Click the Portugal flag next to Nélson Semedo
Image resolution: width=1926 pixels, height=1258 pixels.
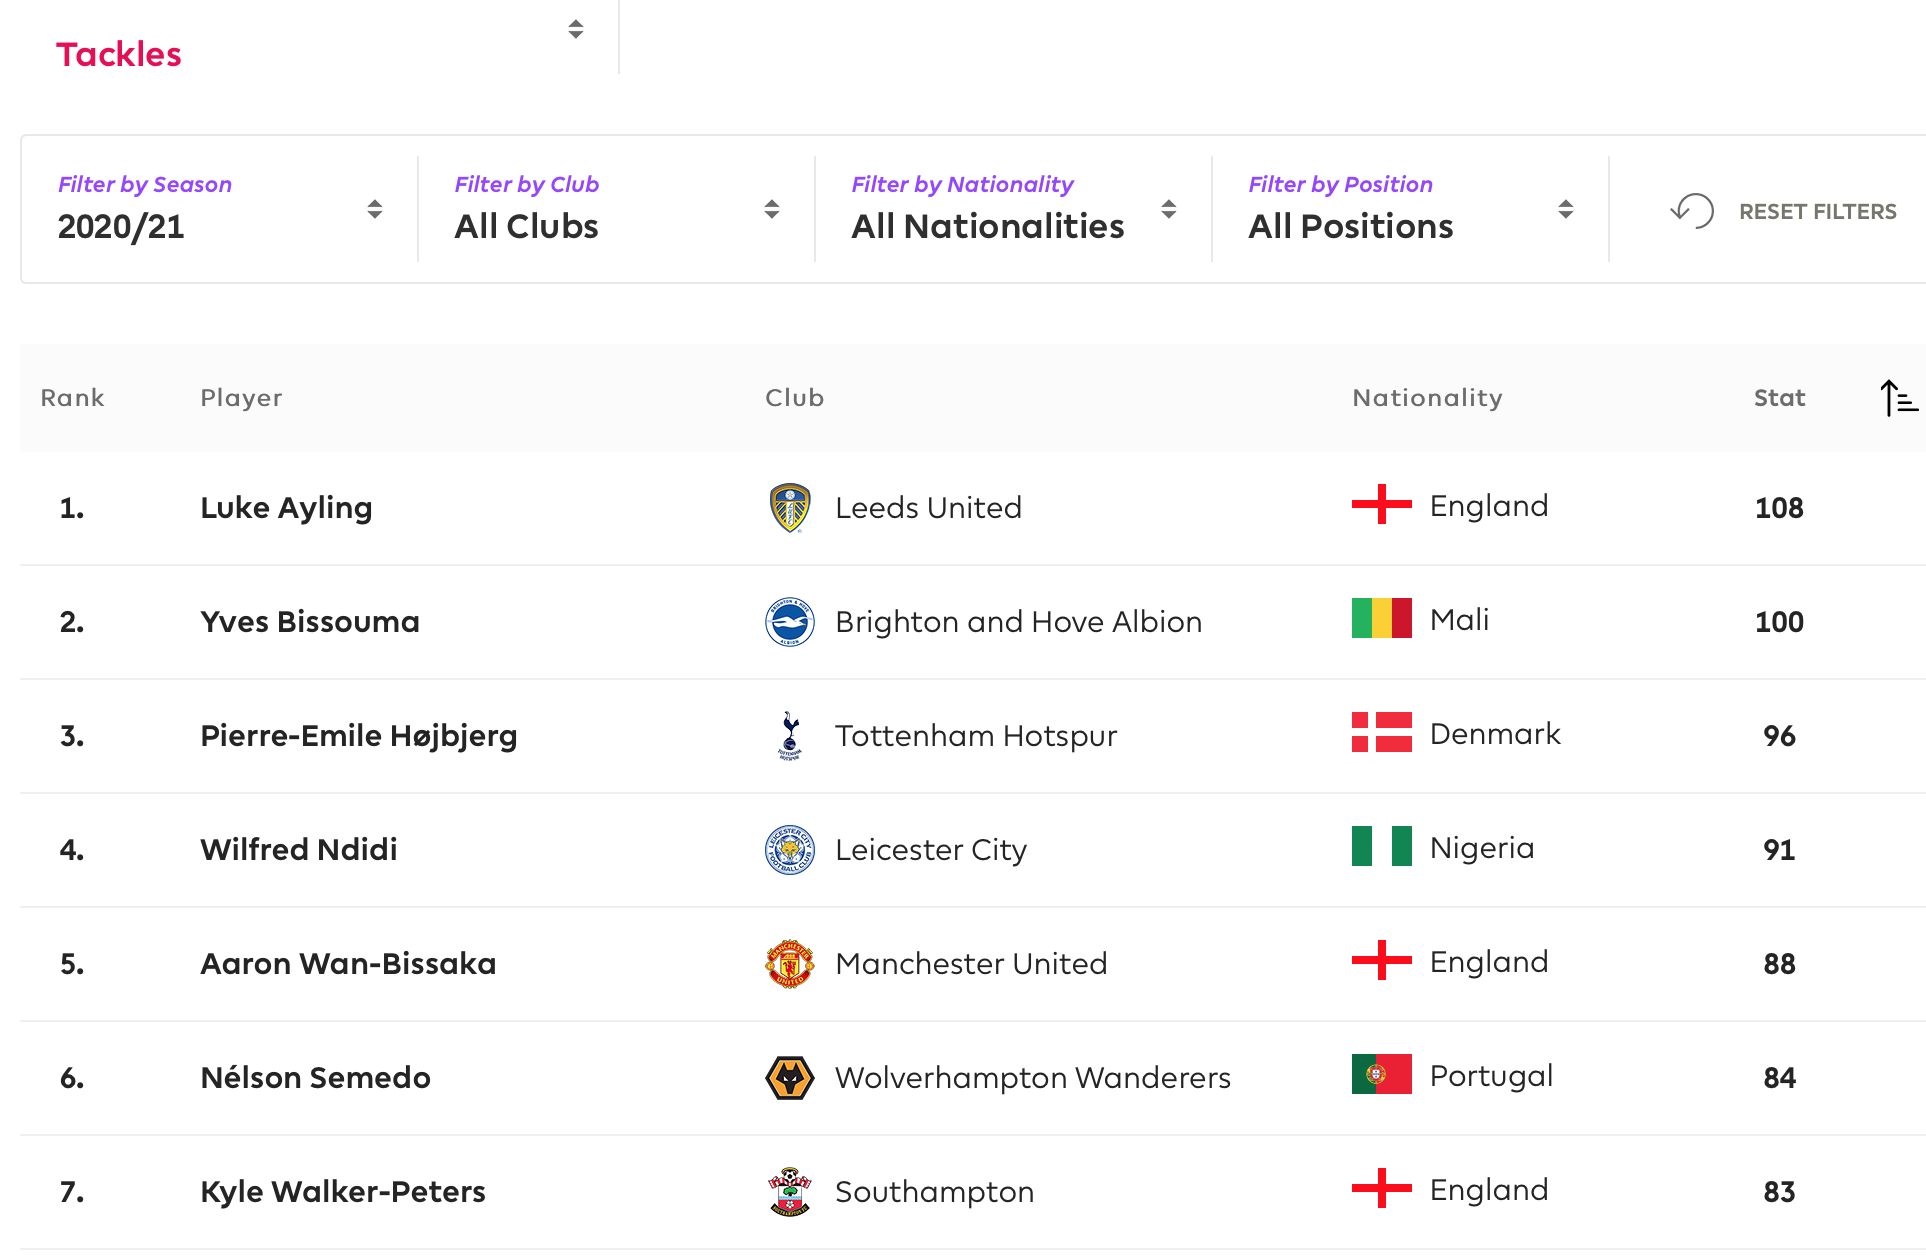(1381, 1075)
